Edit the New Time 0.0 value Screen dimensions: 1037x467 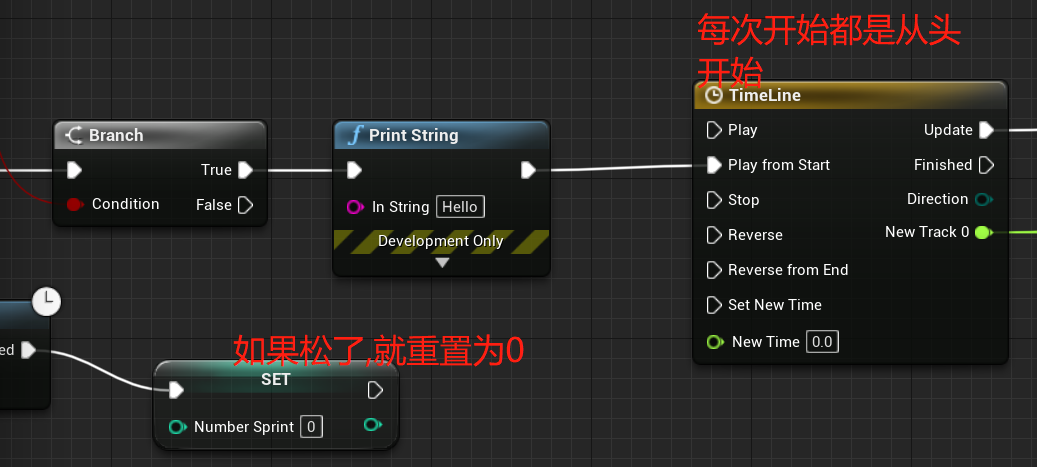[x=822, y=342]
